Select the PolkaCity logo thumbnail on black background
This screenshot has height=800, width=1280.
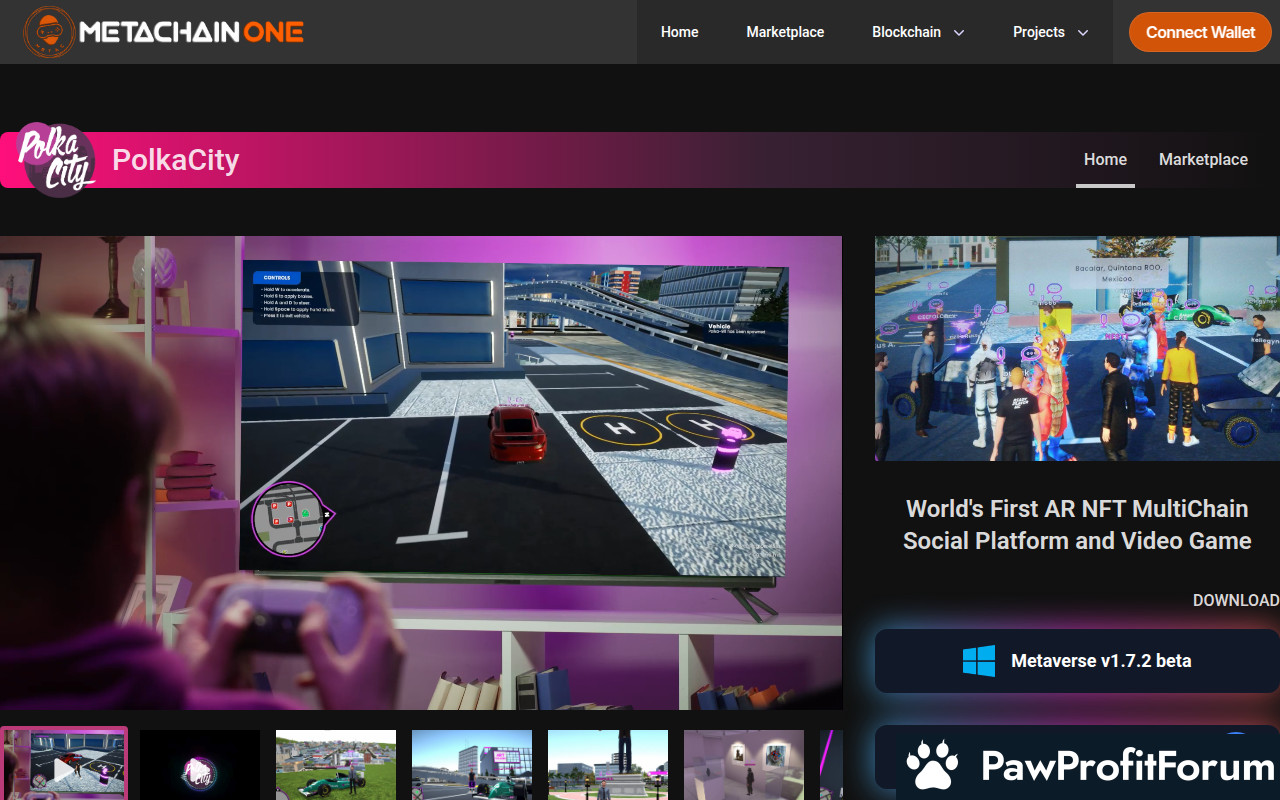pyautogui.click(x=200, y=765)
